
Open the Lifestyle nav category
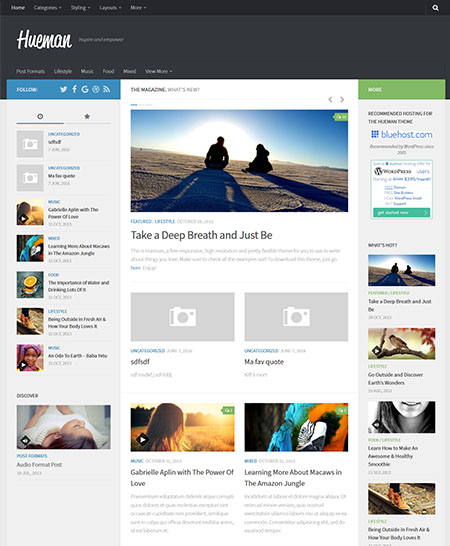63,71
